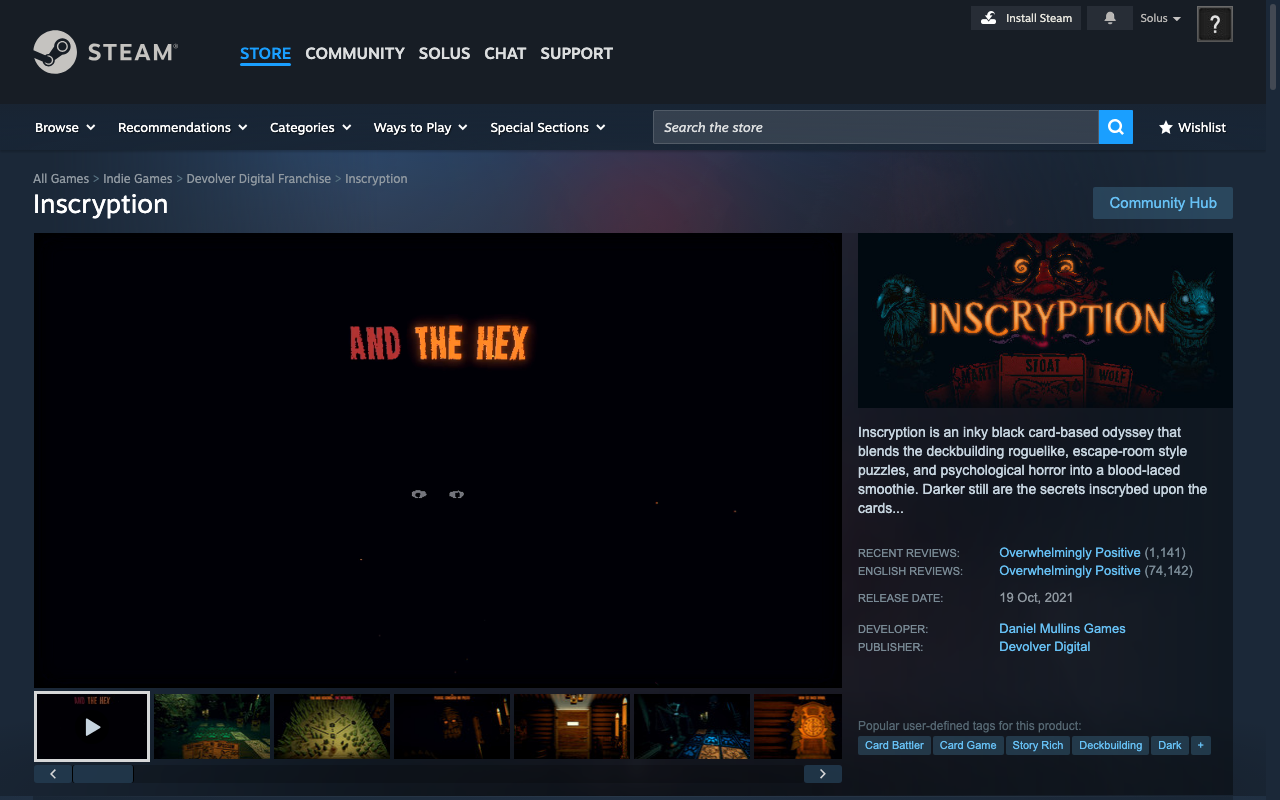Open the Solus account dropdown
Viewport: 1280px width, 800px height.
pyautogui.click(x=1160, y=17)
